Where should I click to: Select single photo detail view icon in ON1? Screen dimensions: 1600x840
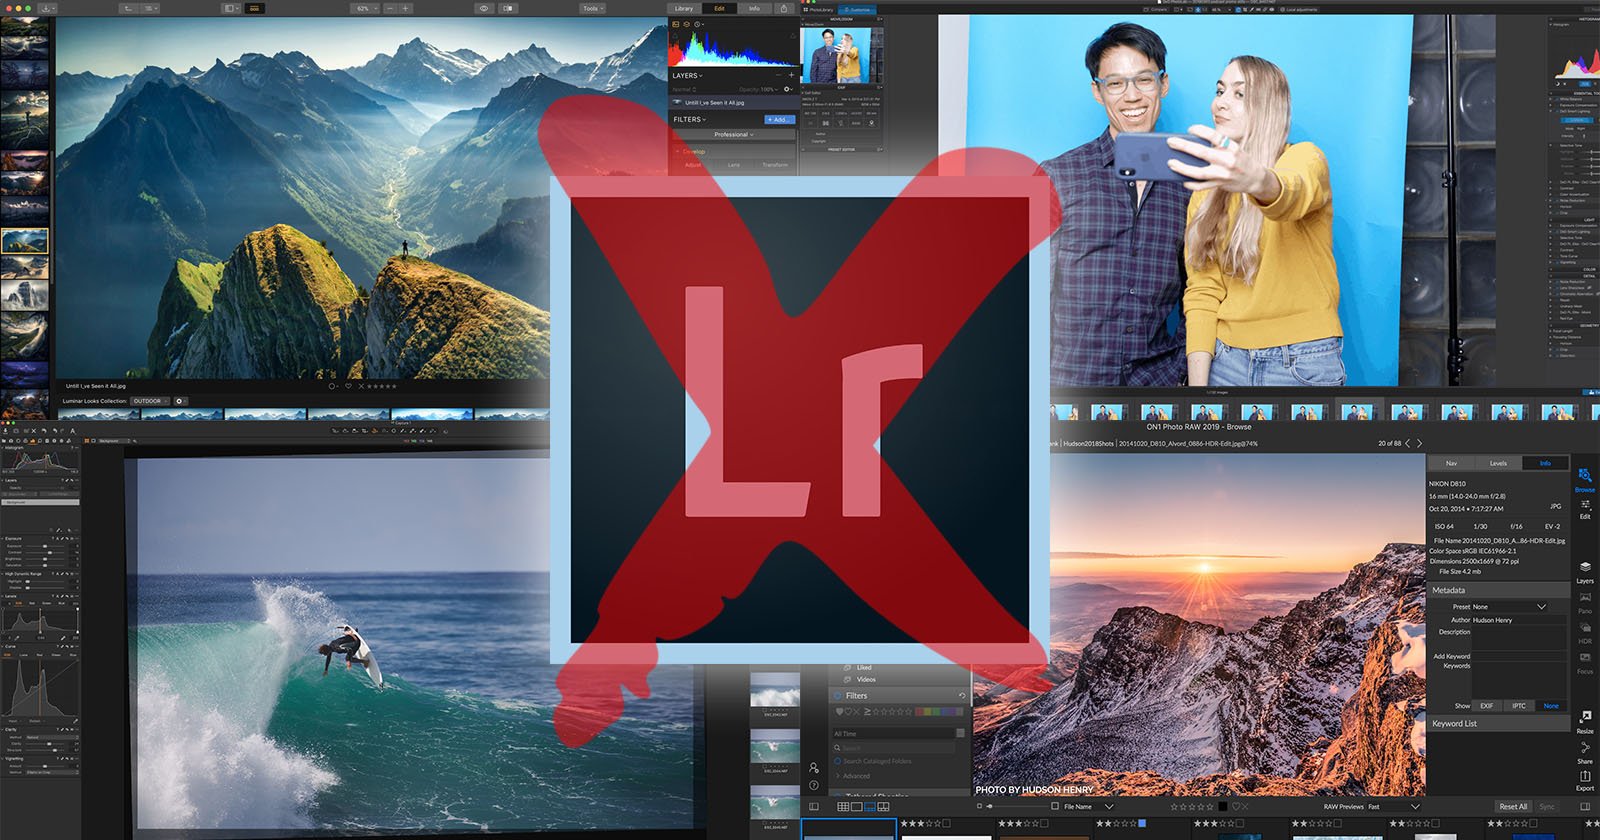click(x=856, y=806)
